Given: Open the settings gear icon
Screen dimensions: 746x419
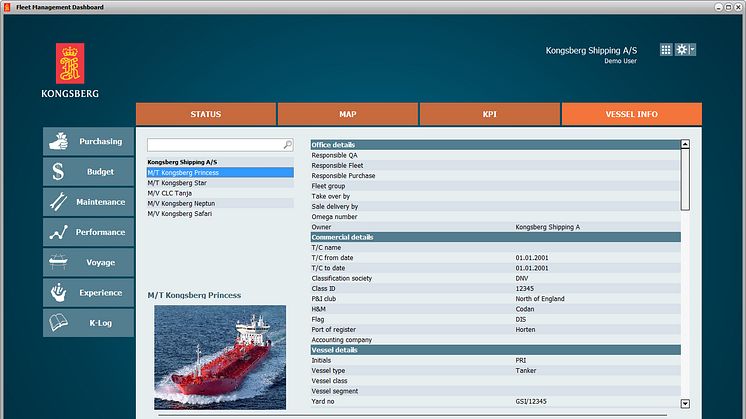Looking at the screenshot, I should click(681, 49).
